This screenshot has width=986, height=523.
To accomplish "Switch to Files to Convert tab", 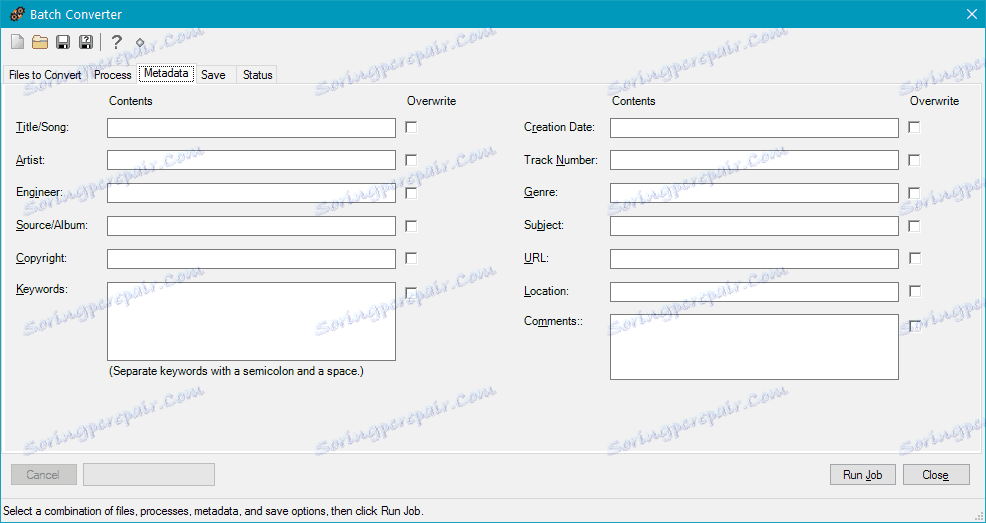I will 45,75.
